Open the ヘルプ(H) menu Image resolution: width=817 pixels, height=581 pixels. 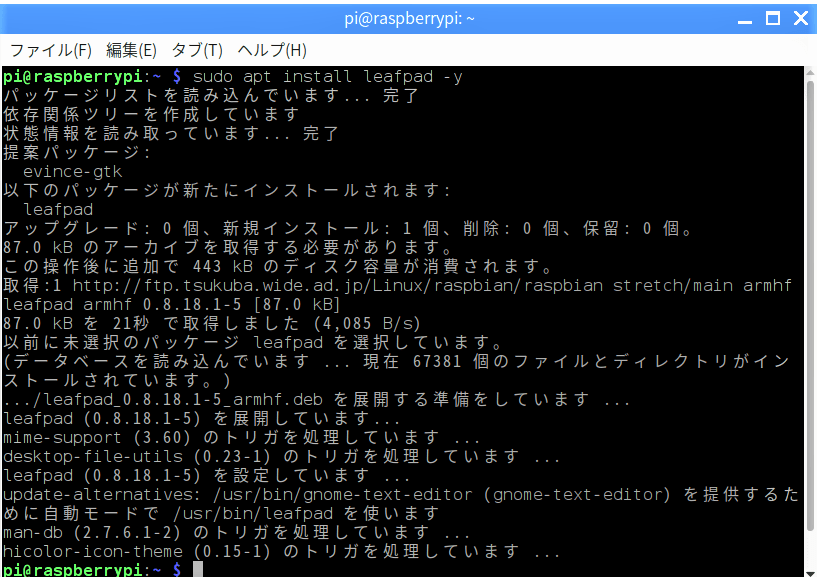tap(271, 51)
